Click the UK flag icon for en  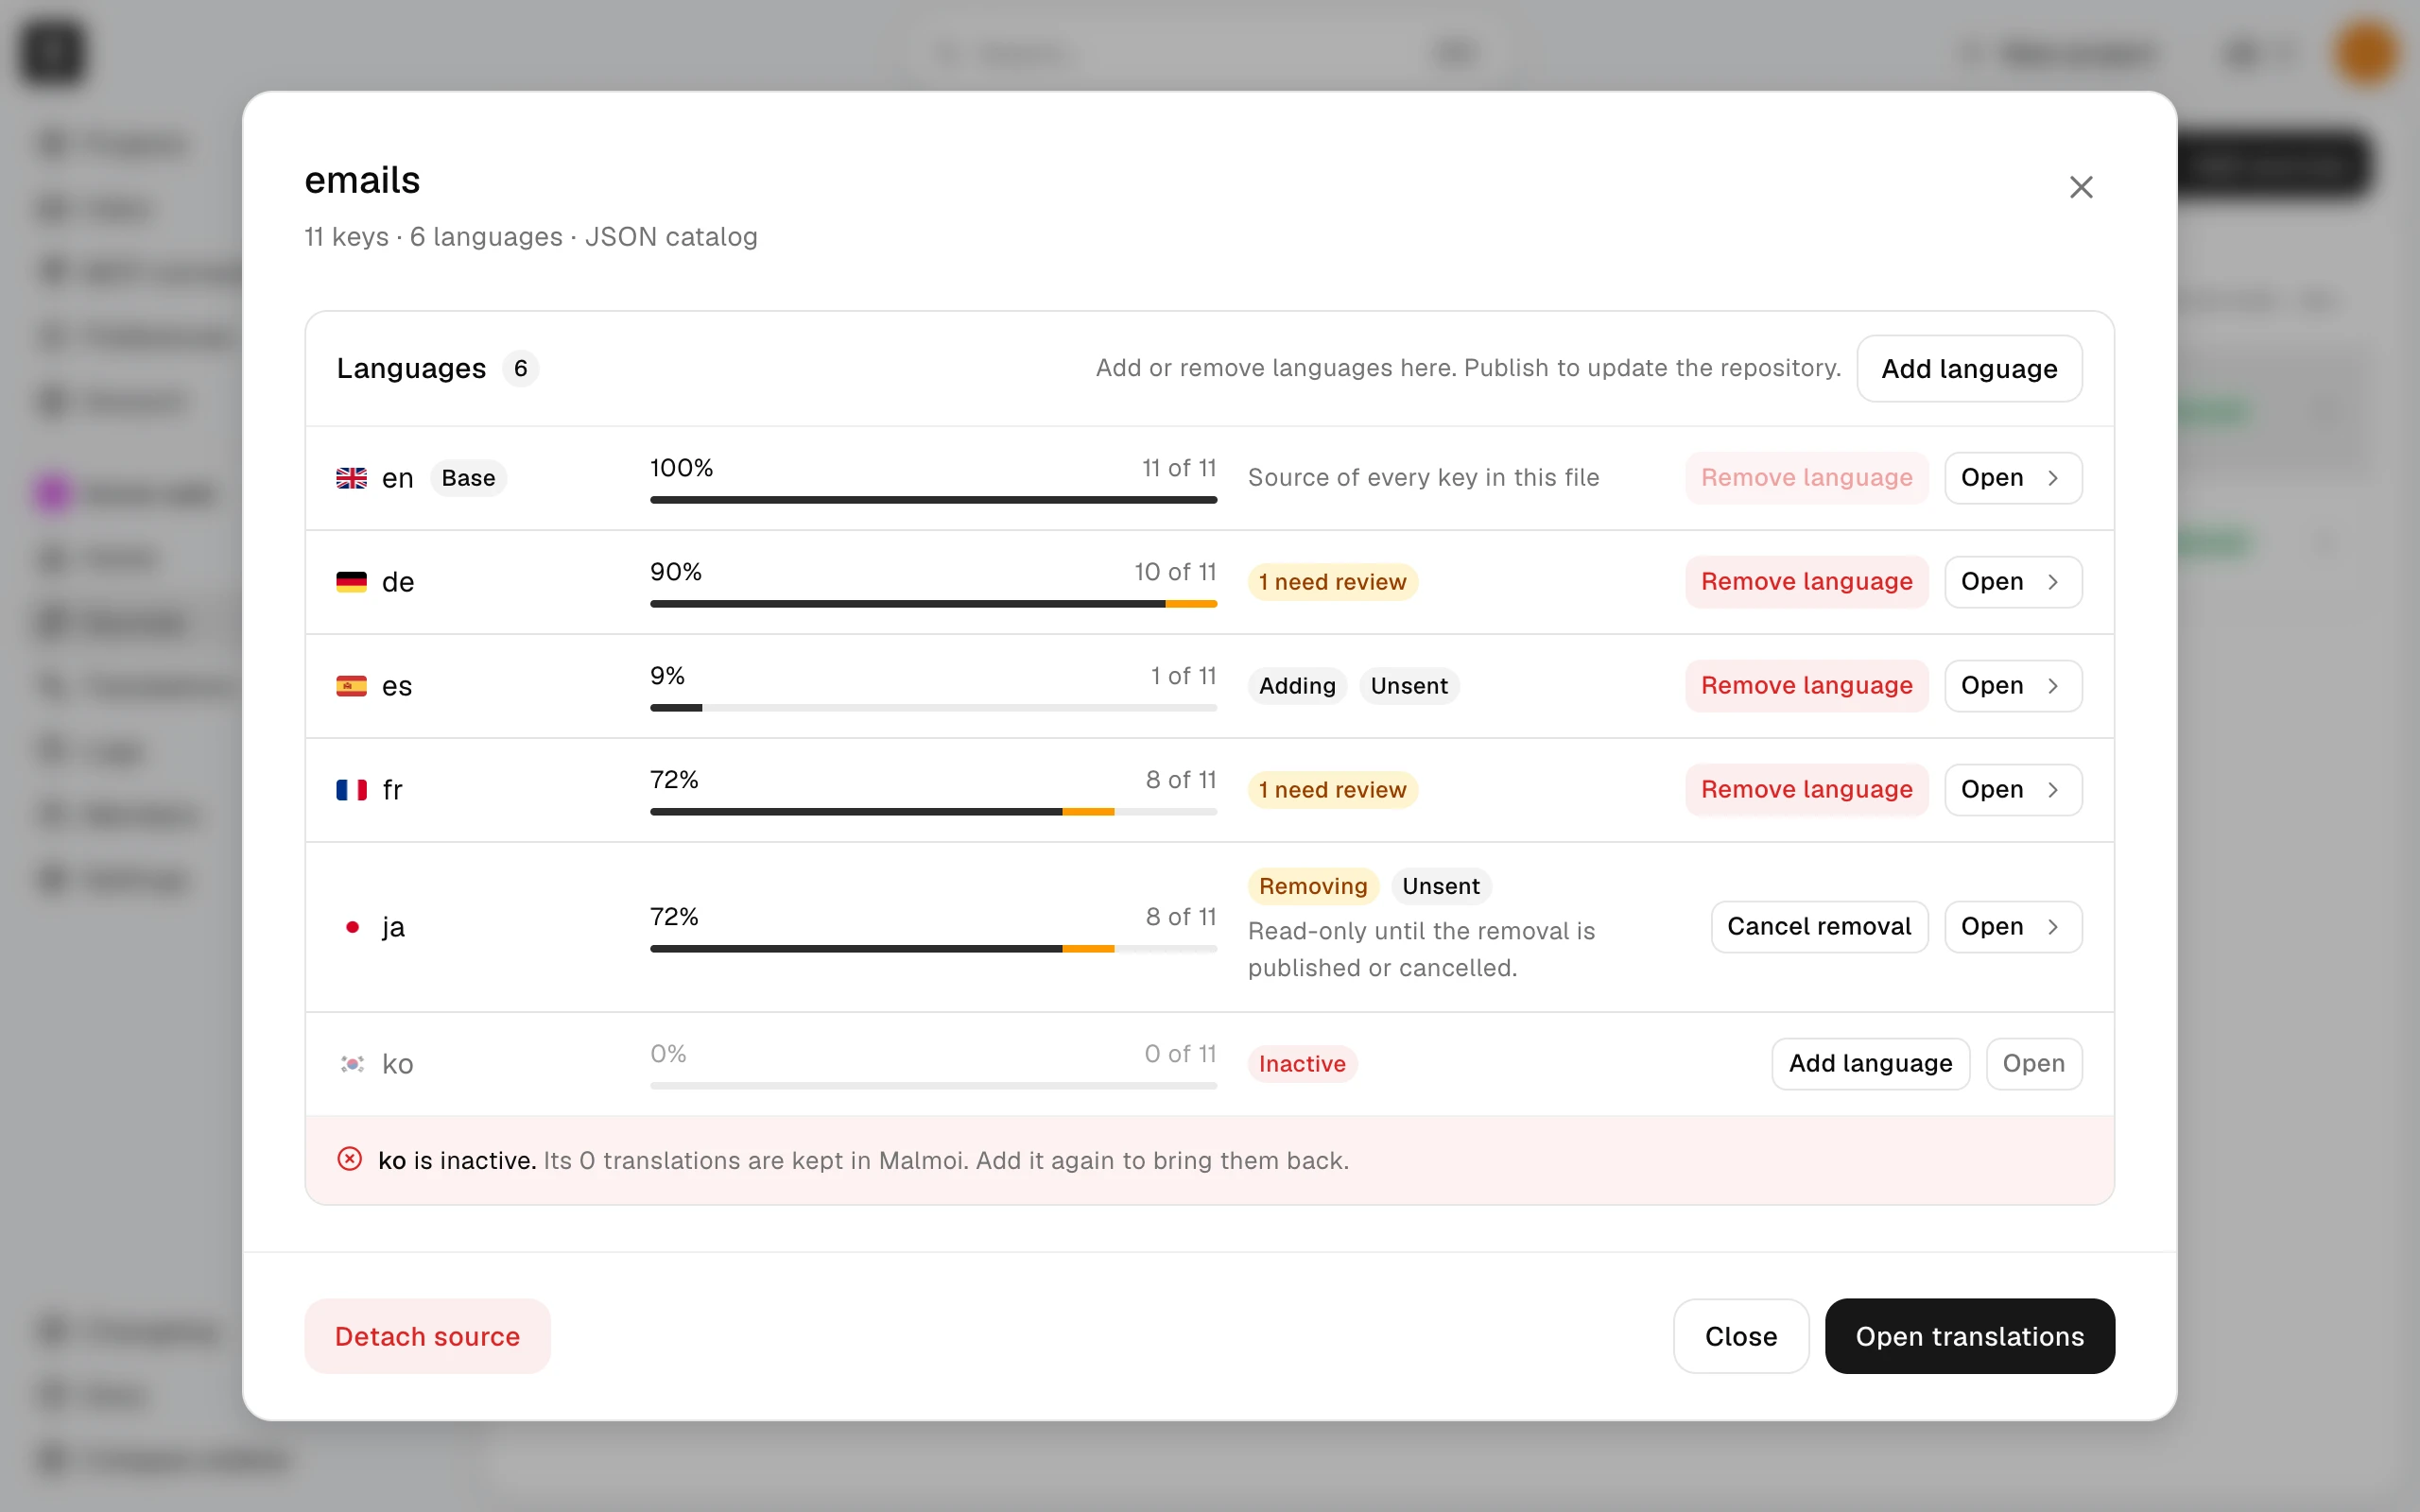click(x=351, y=478)
